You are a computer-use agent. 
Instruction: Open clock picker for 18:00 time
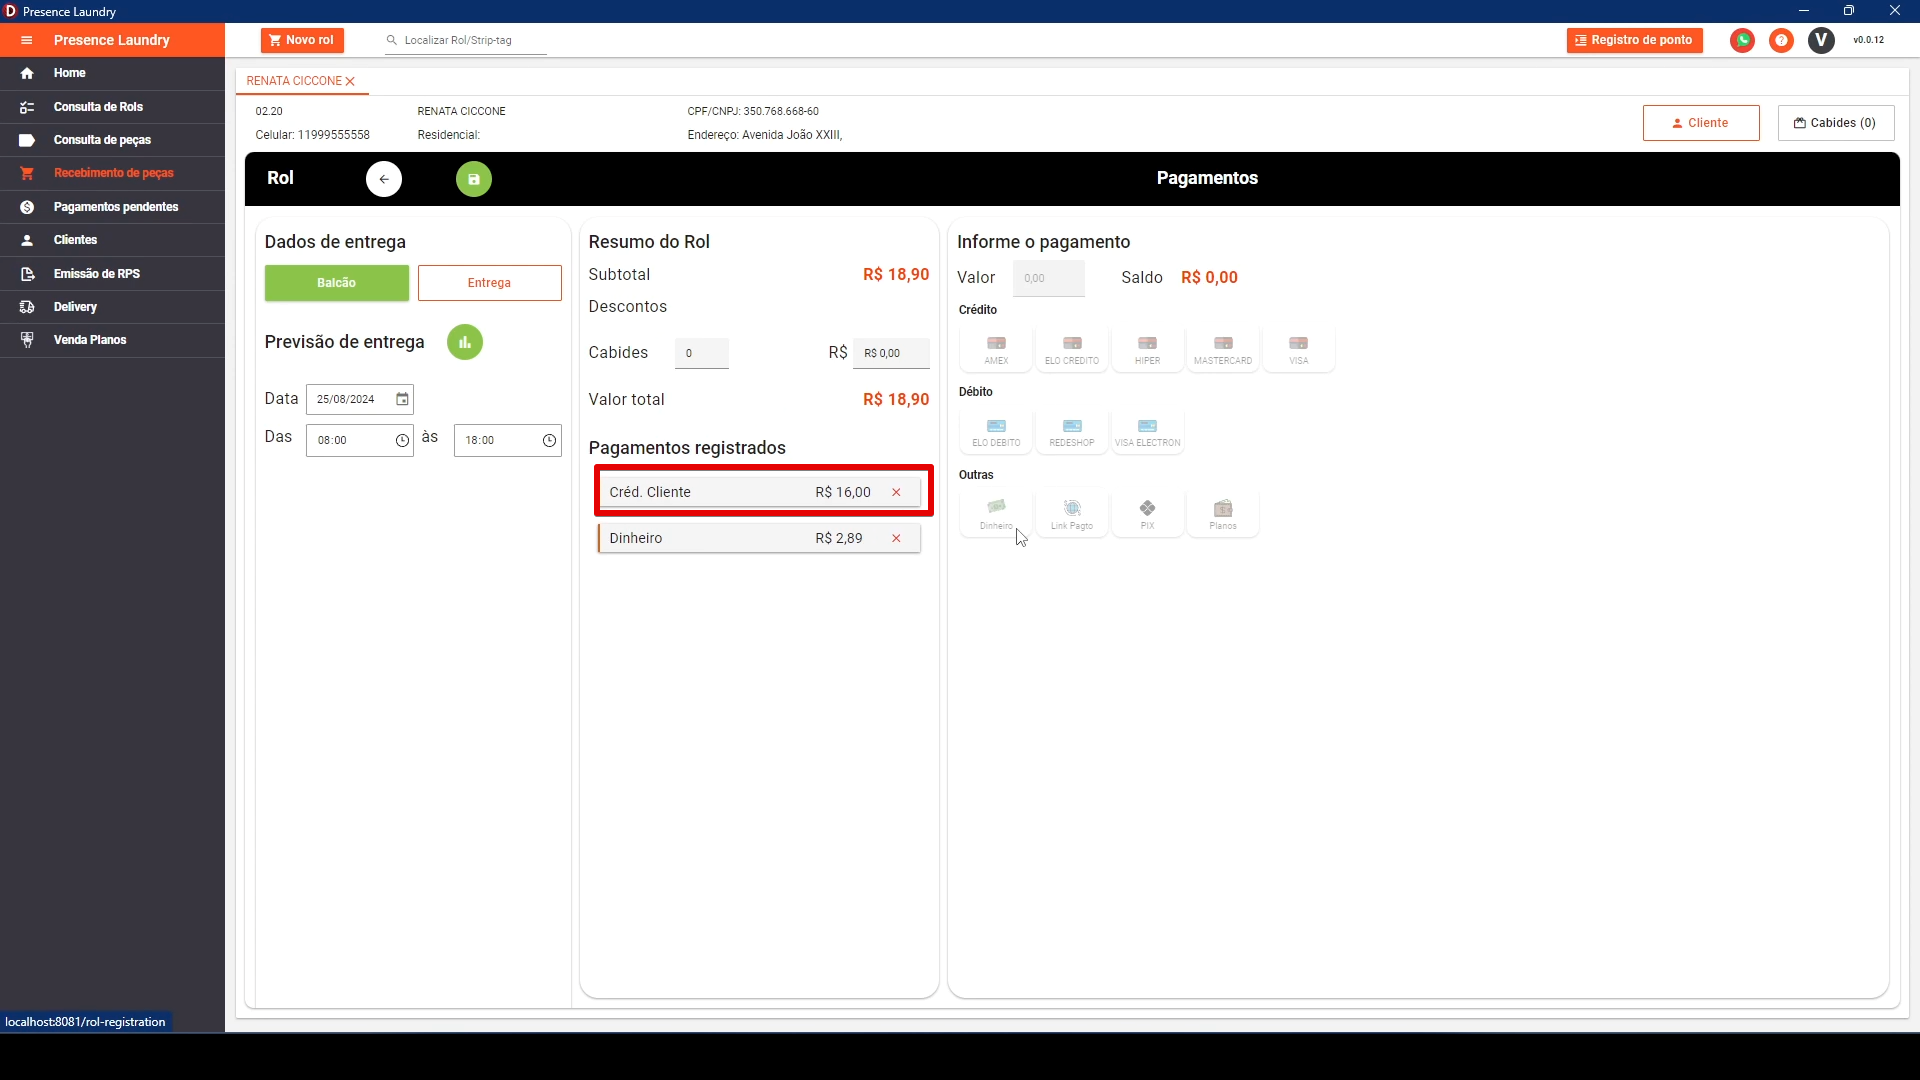(x=550, y=441)
